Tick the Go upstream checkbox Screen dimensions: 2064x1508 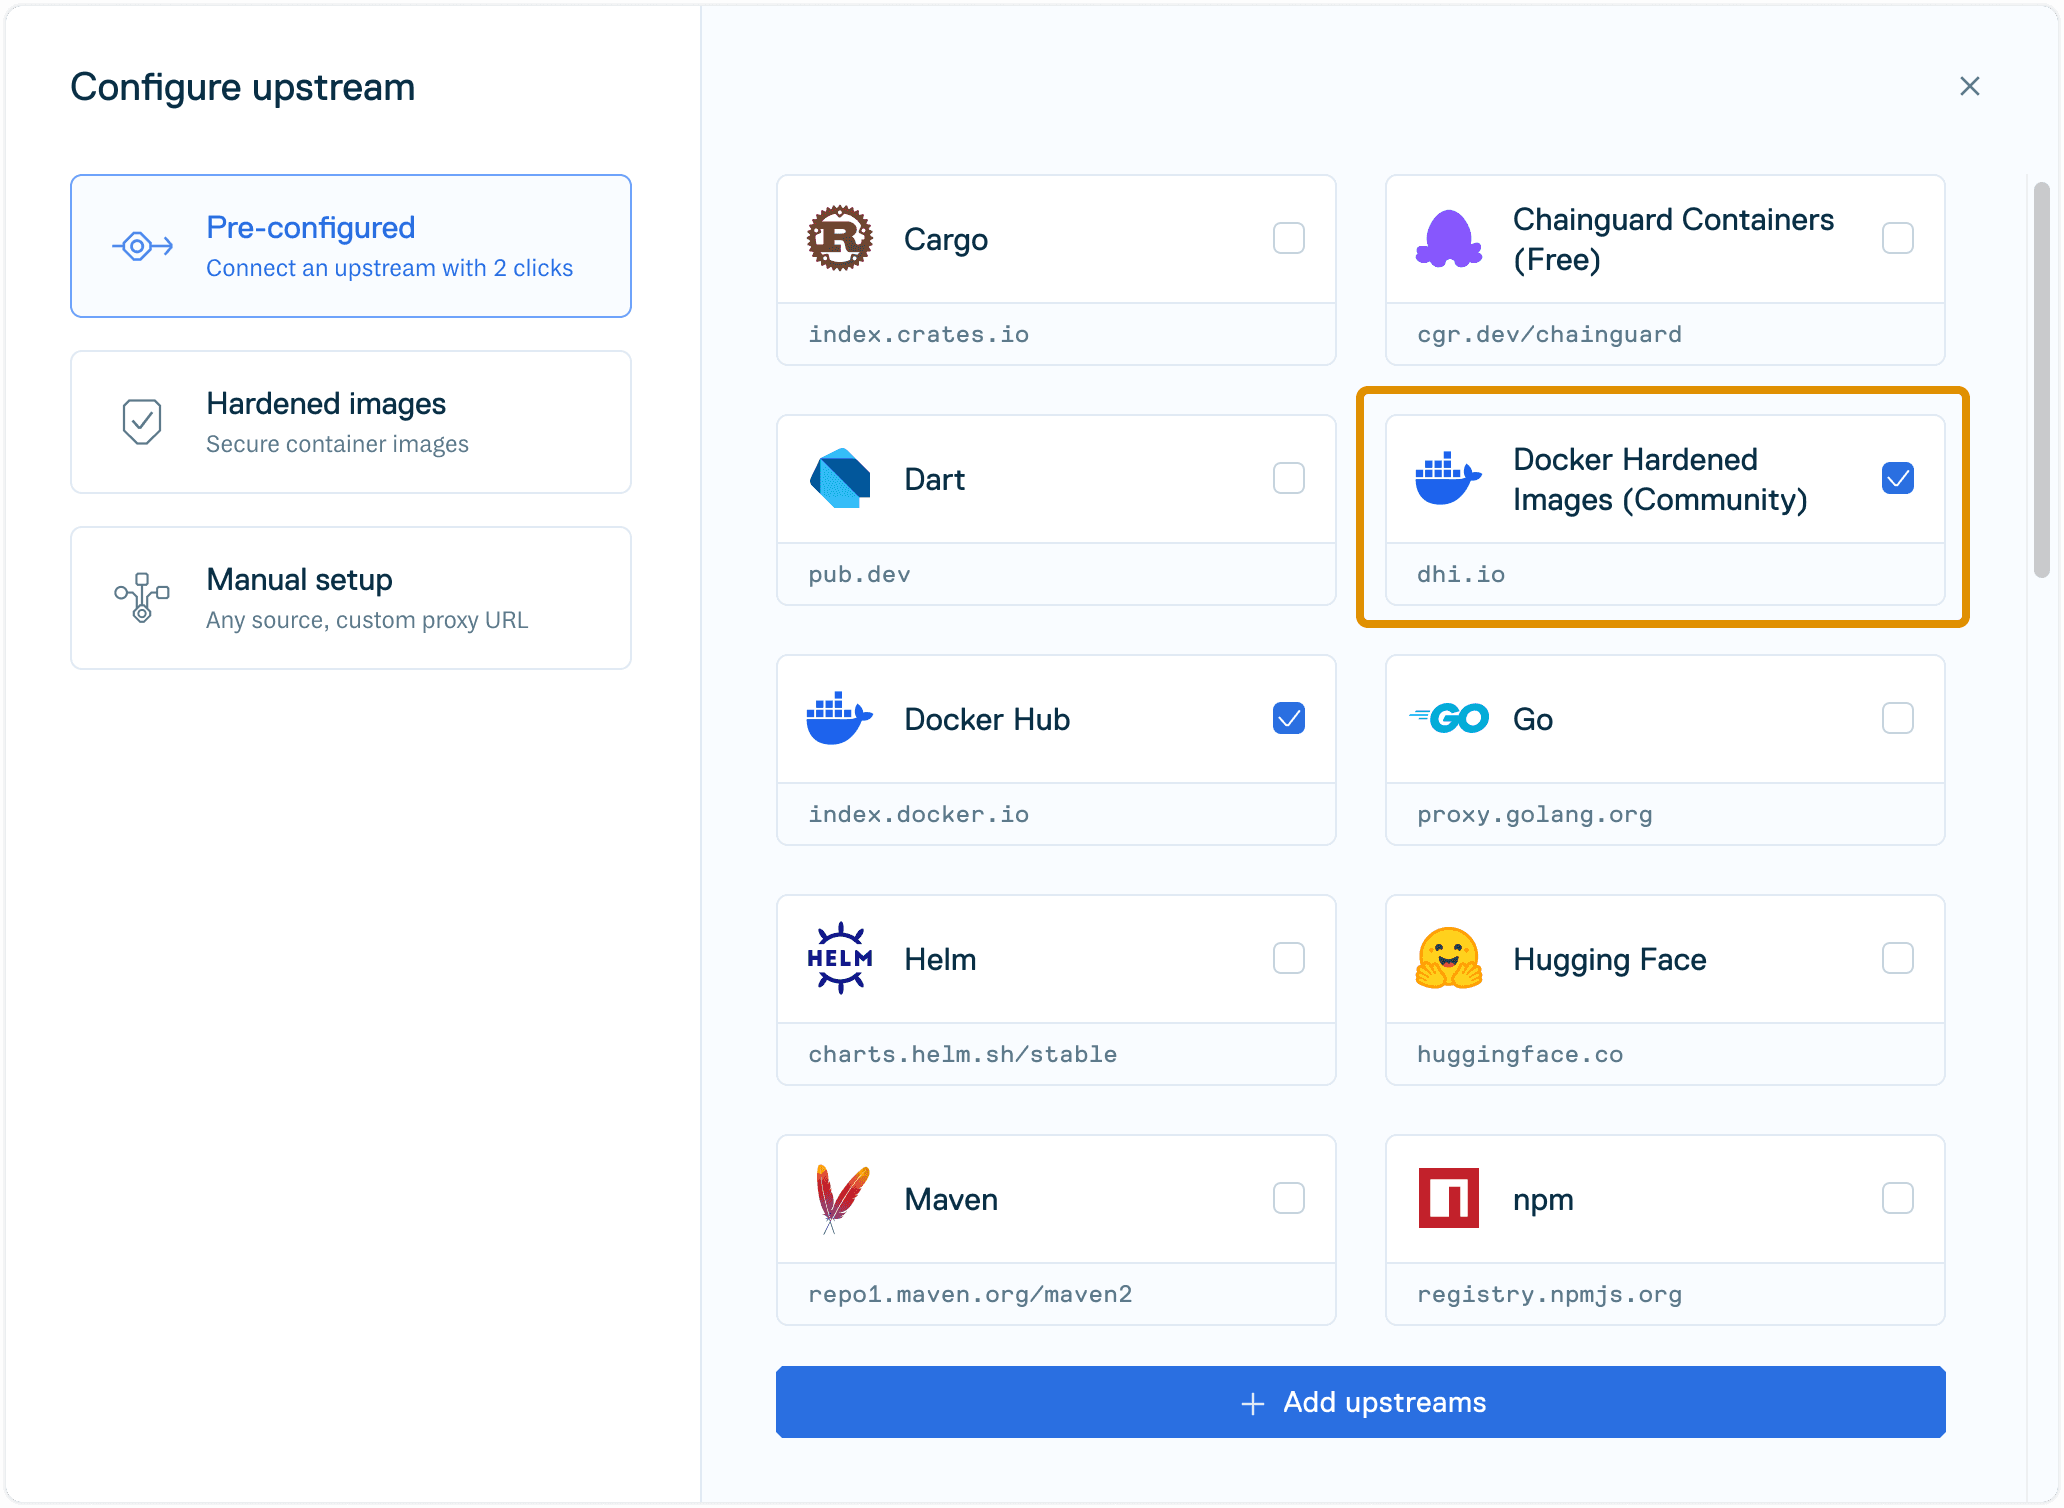click(1897, 718)
